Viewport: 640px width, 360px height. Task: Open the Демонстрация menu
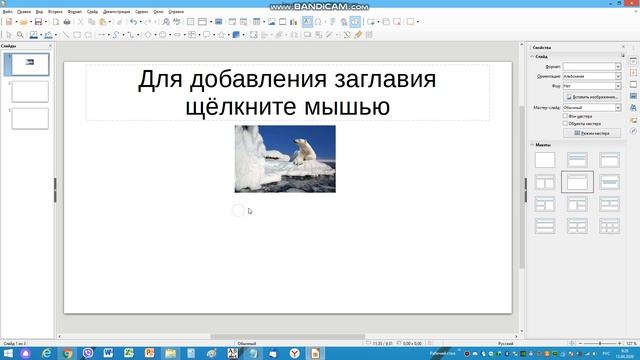tap(117, 12)
